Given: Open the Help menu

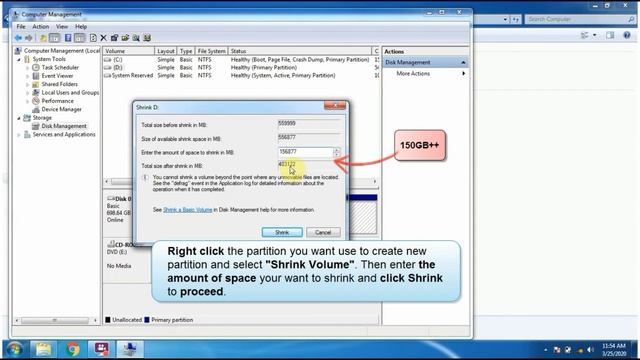Looking at the screenshot, I should pyautogui.click(x=81, y=27).
